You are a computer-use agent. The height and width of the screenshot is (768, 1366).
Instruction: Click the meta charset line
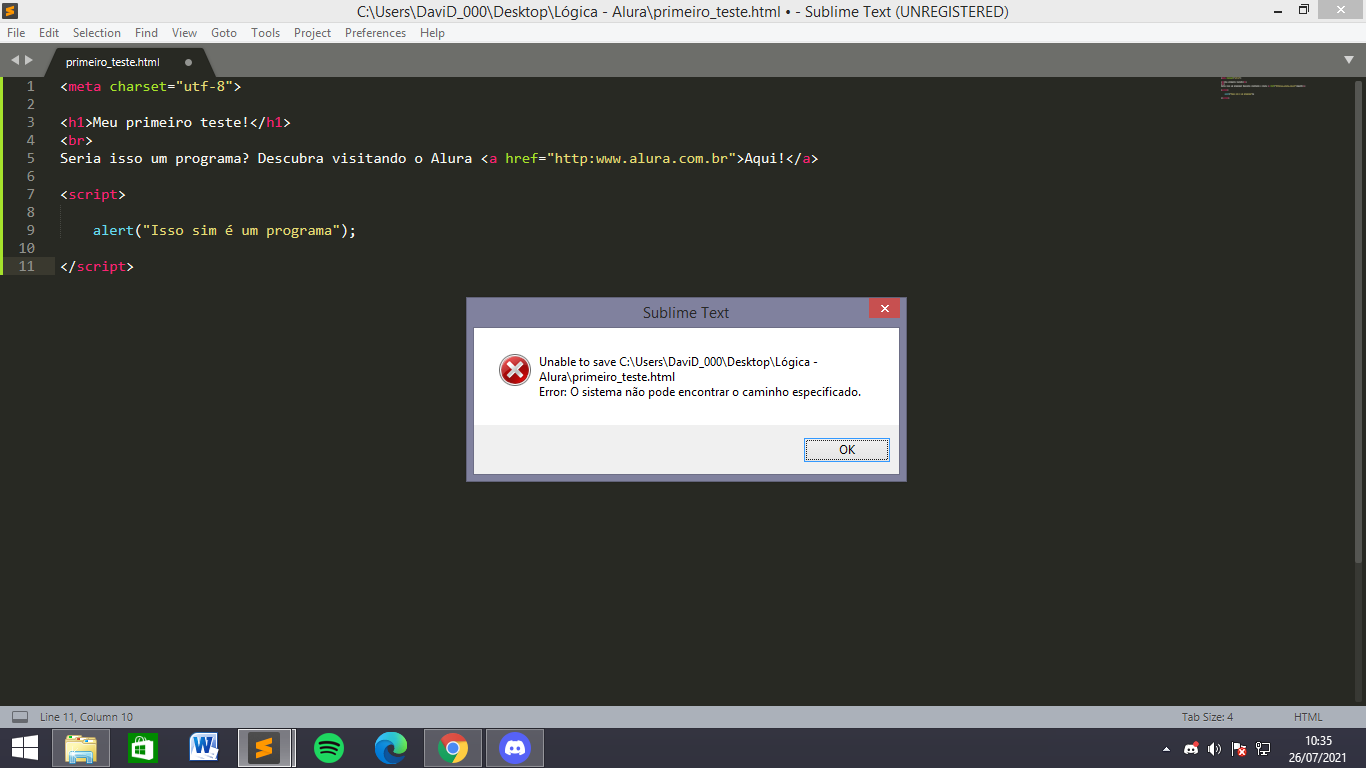tap(151, 86)
